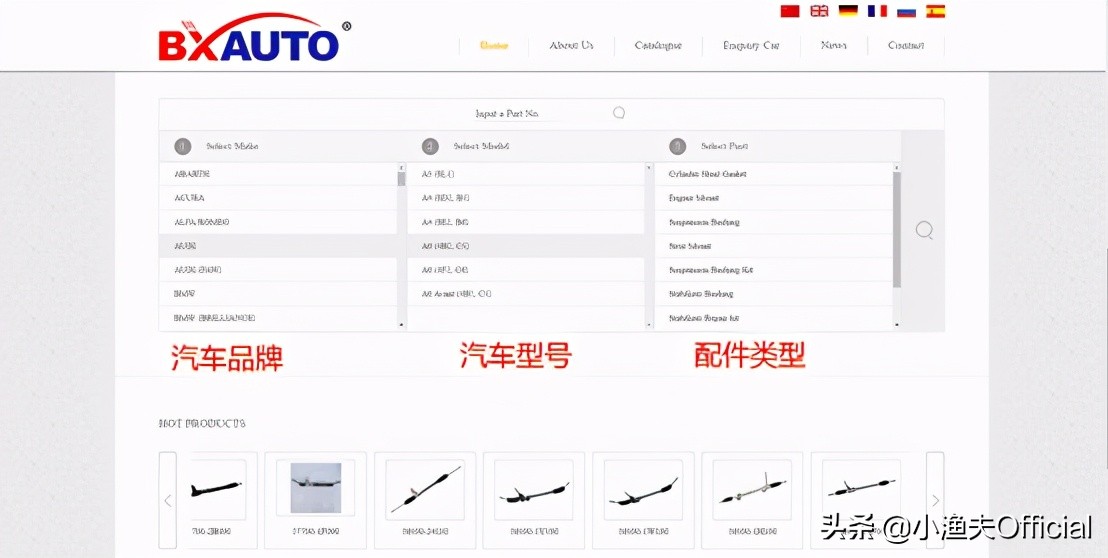Click the large search magnifier beside parts list
This screenshot has width=1108, height=558.
pos(924,230)
